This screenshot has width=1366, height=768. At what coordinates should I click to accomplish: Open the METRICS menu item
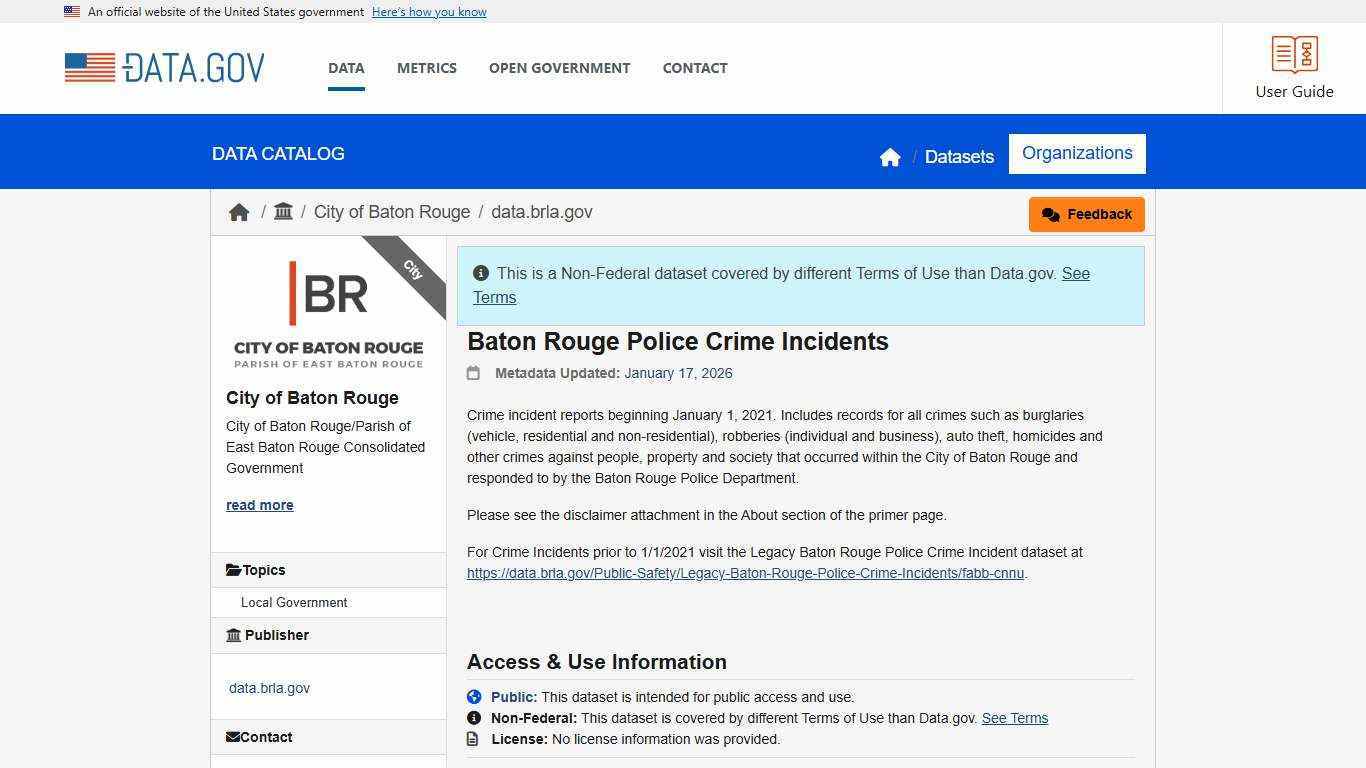(x=426, y=68)
